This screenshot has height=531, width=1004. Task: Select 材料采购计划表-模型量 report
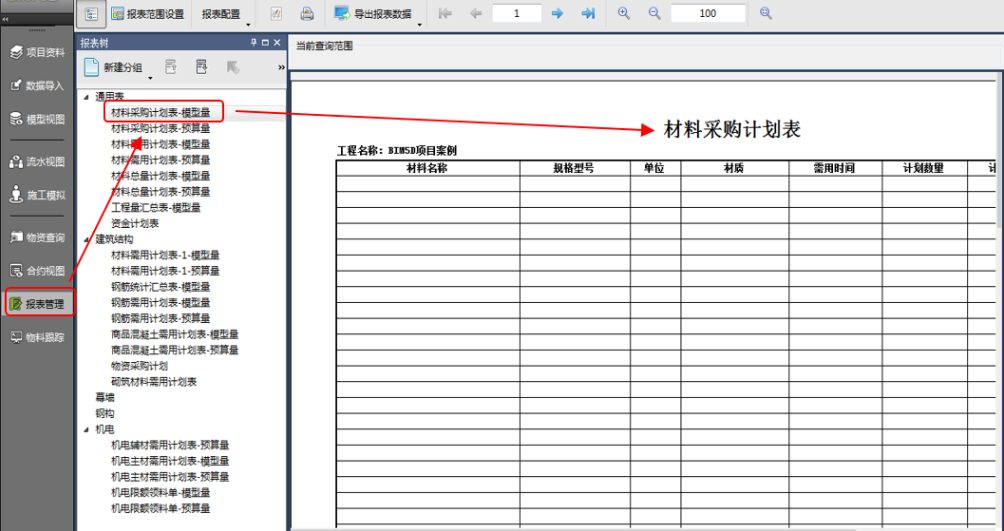[160, 113]
